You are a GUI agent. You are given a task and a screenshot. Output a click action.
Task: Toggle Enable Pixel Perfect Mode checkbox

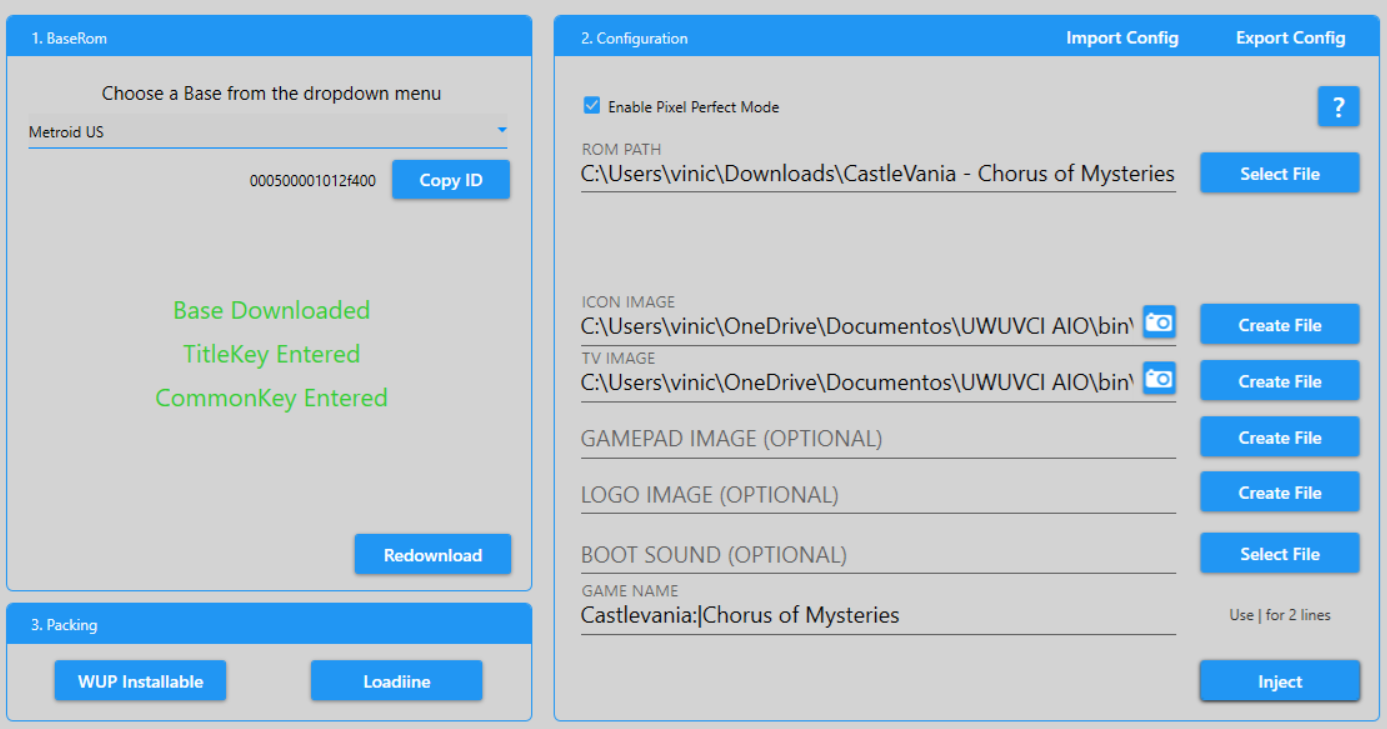[592, 106]
